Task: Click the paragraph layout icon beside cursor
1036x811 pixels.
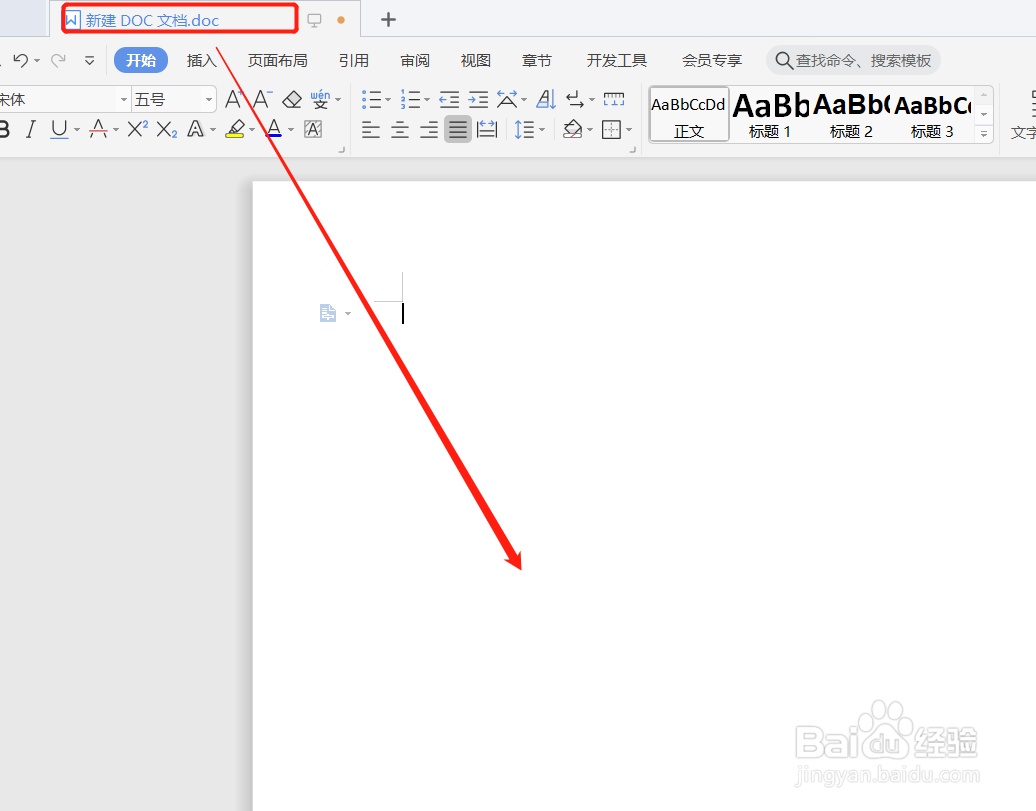Action: [x=328, y=313]
